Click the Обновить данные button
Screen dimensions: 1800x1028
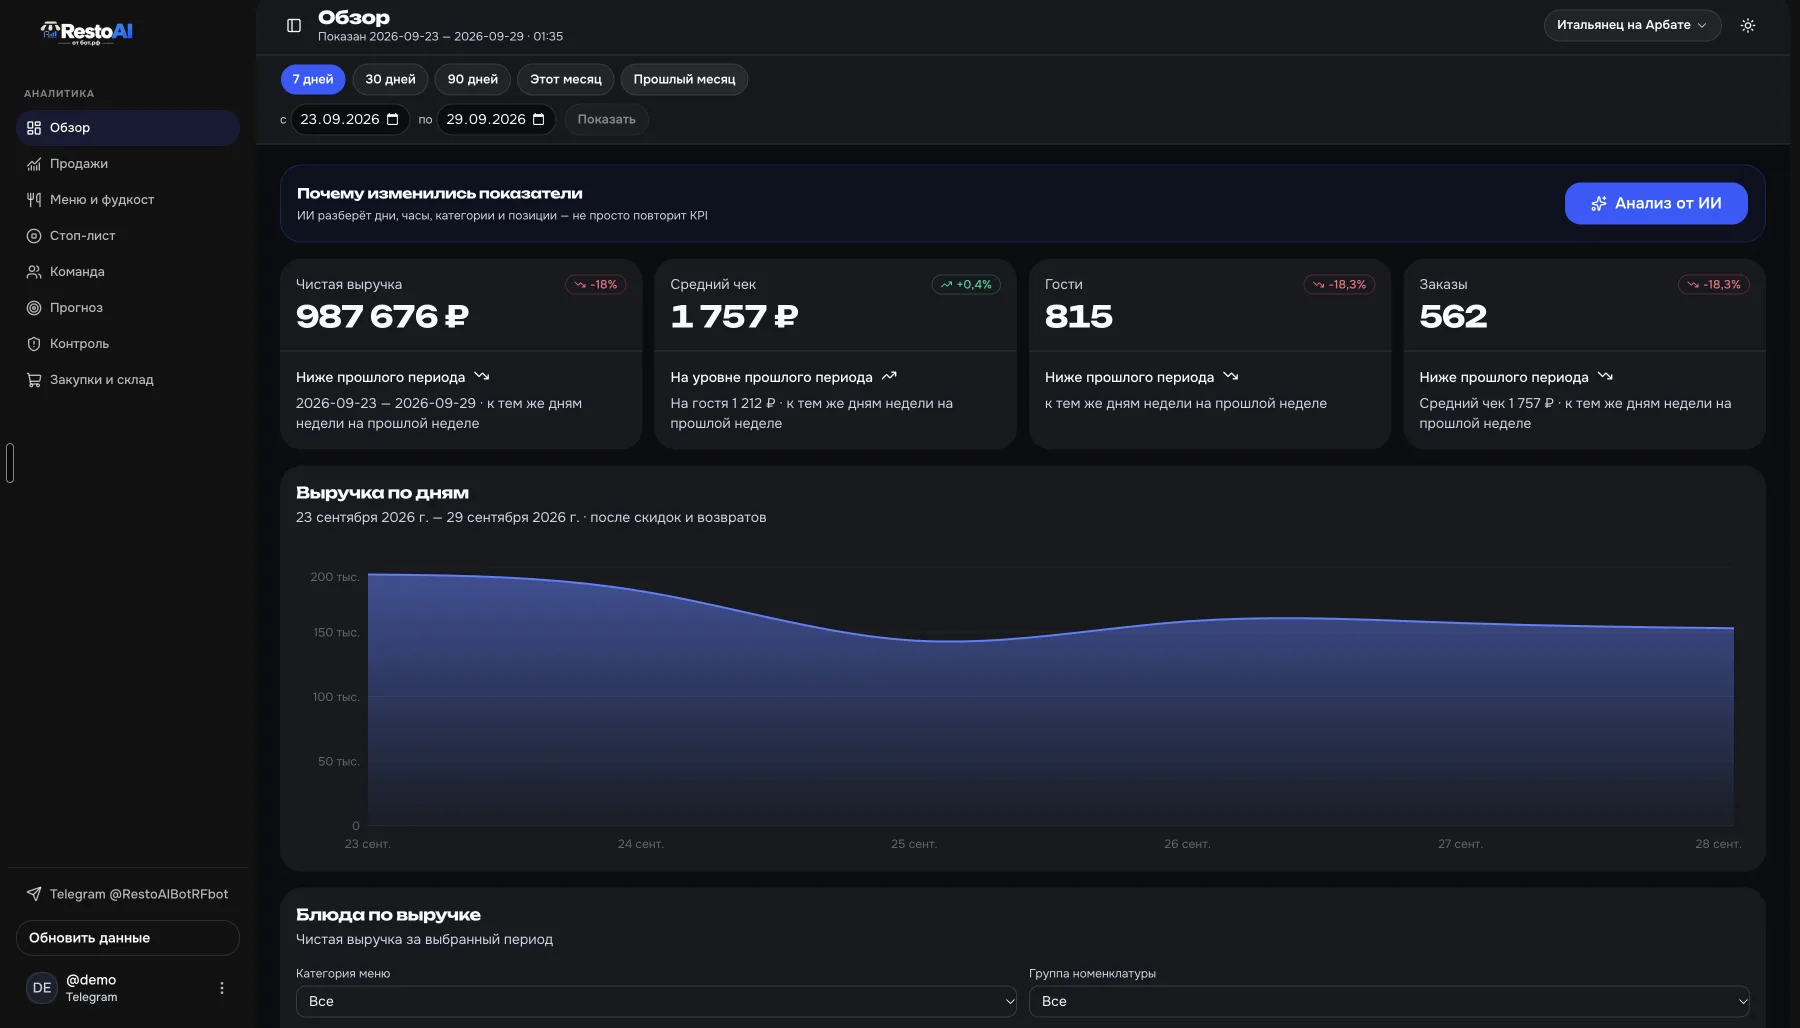pyautogui.click(x=128, y=938)
